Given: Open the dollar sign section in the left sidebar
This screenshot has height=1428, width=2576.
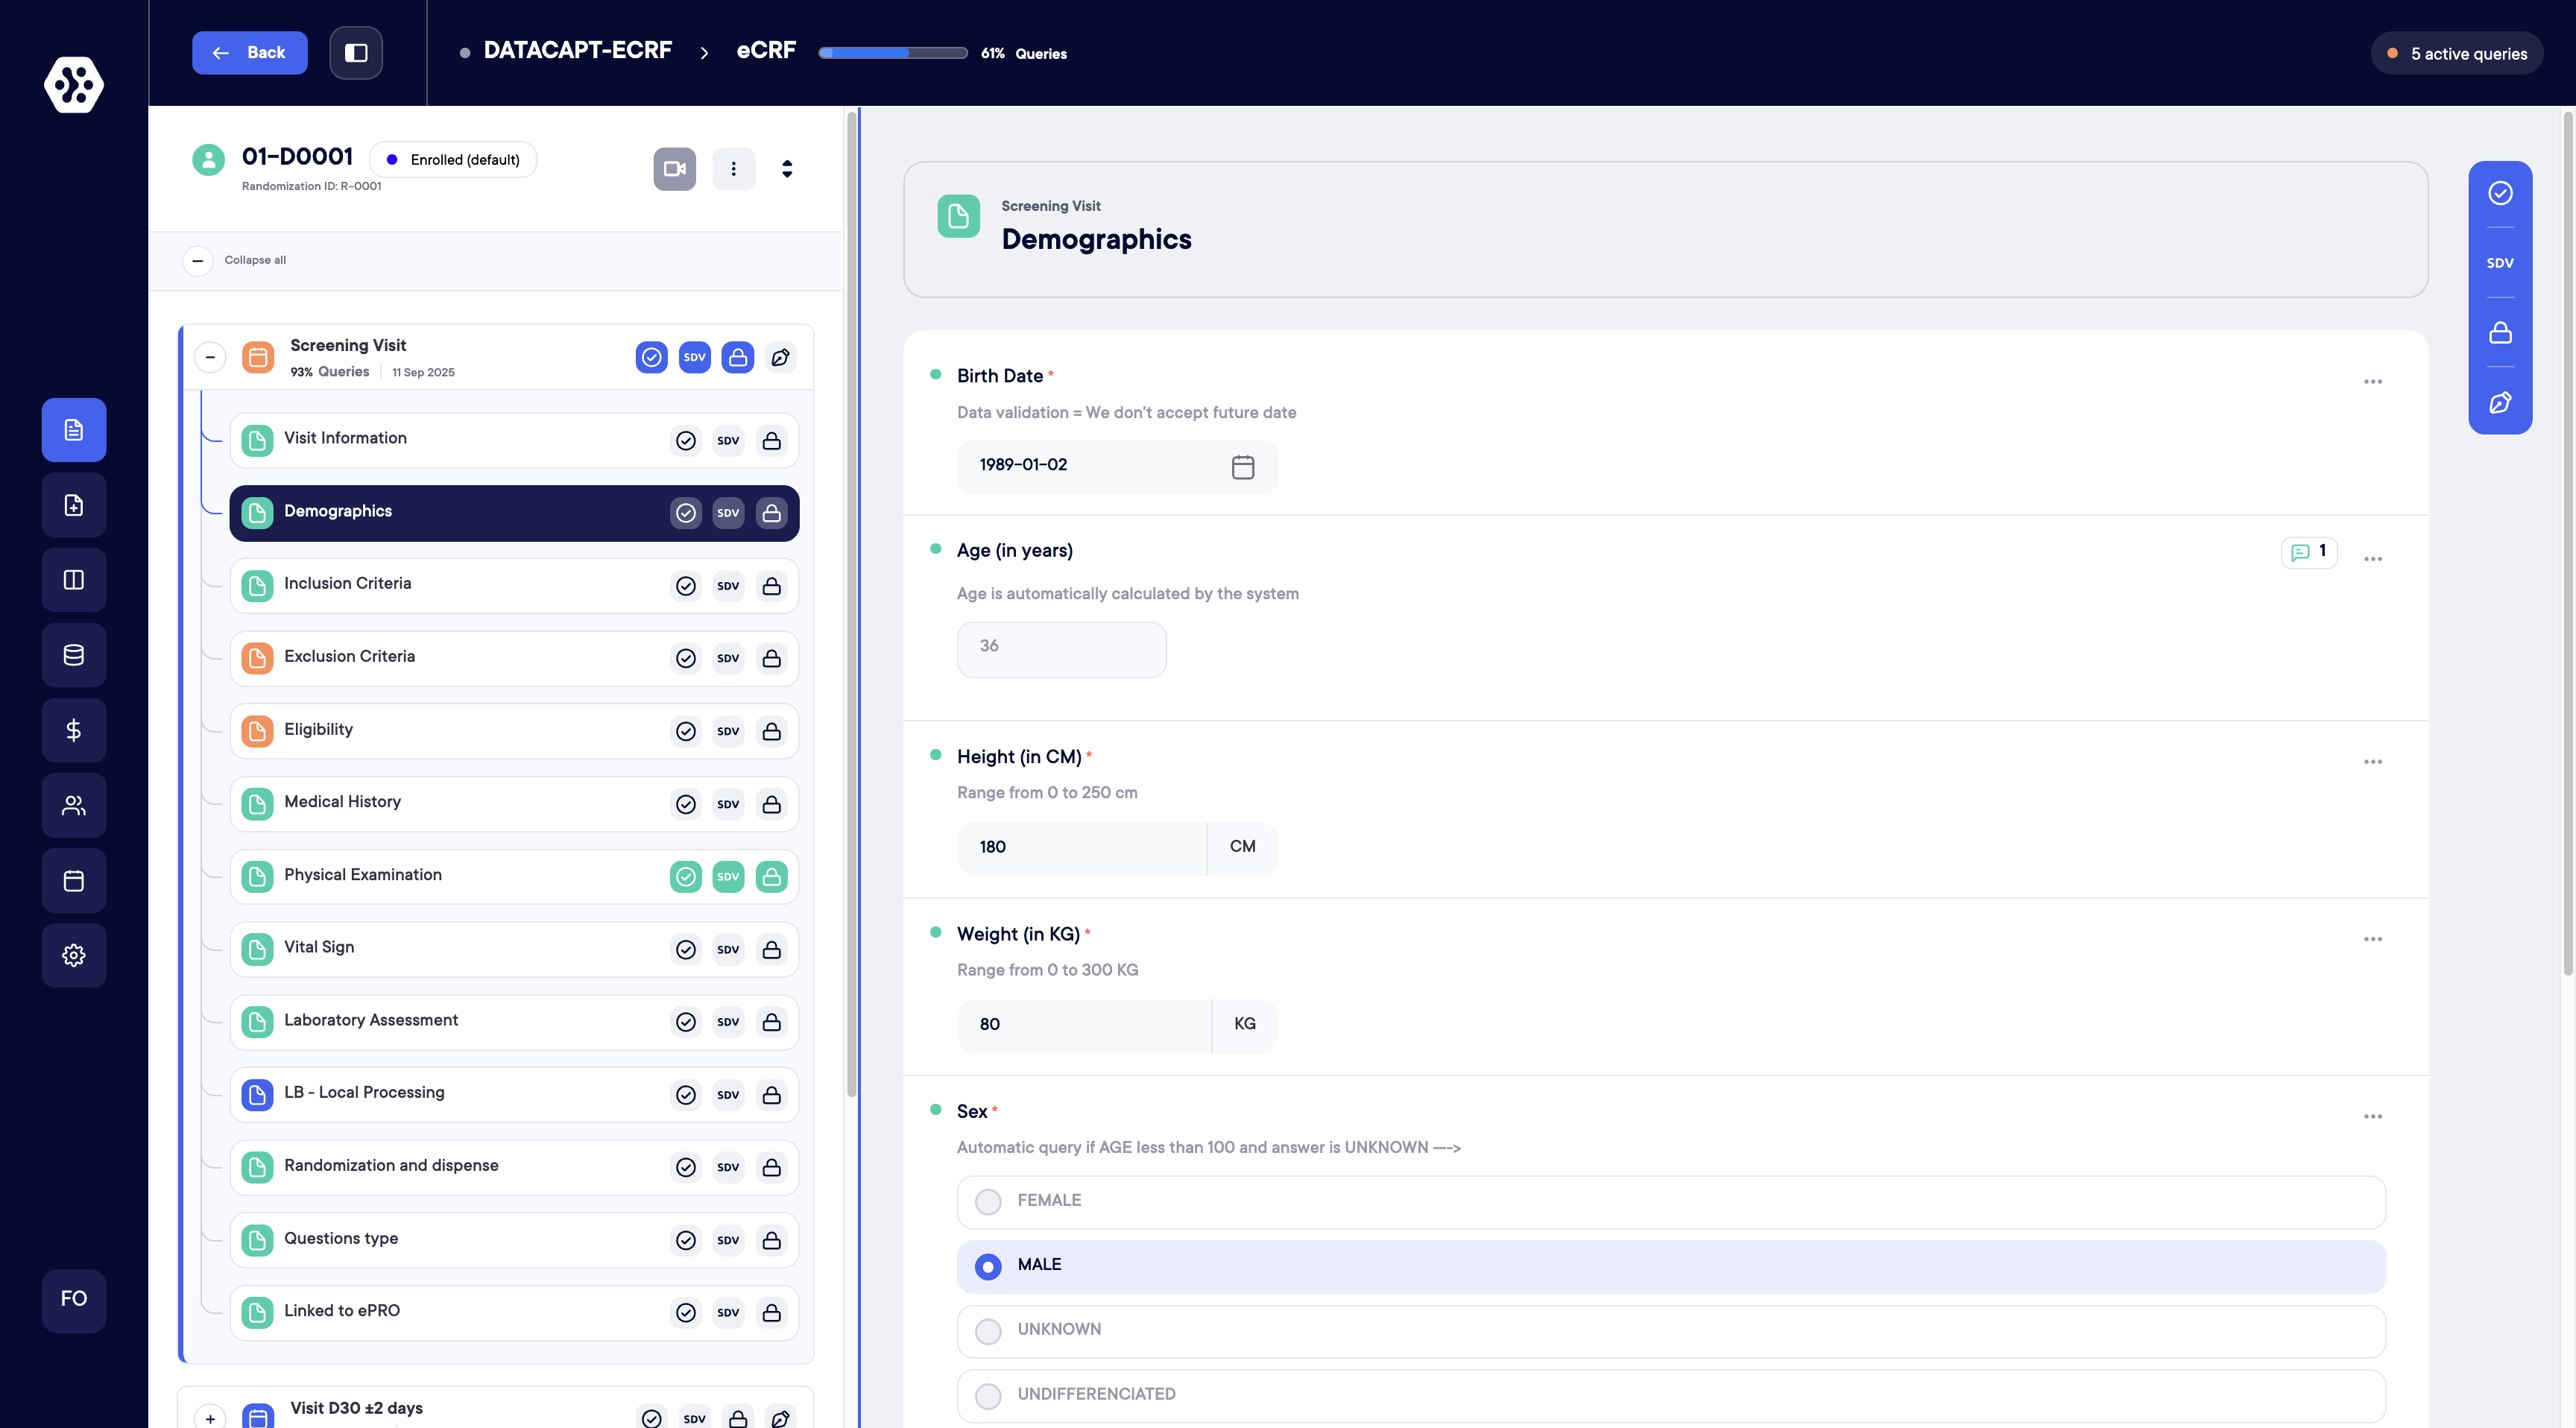Looking at the screenshot, I should 74,730.
